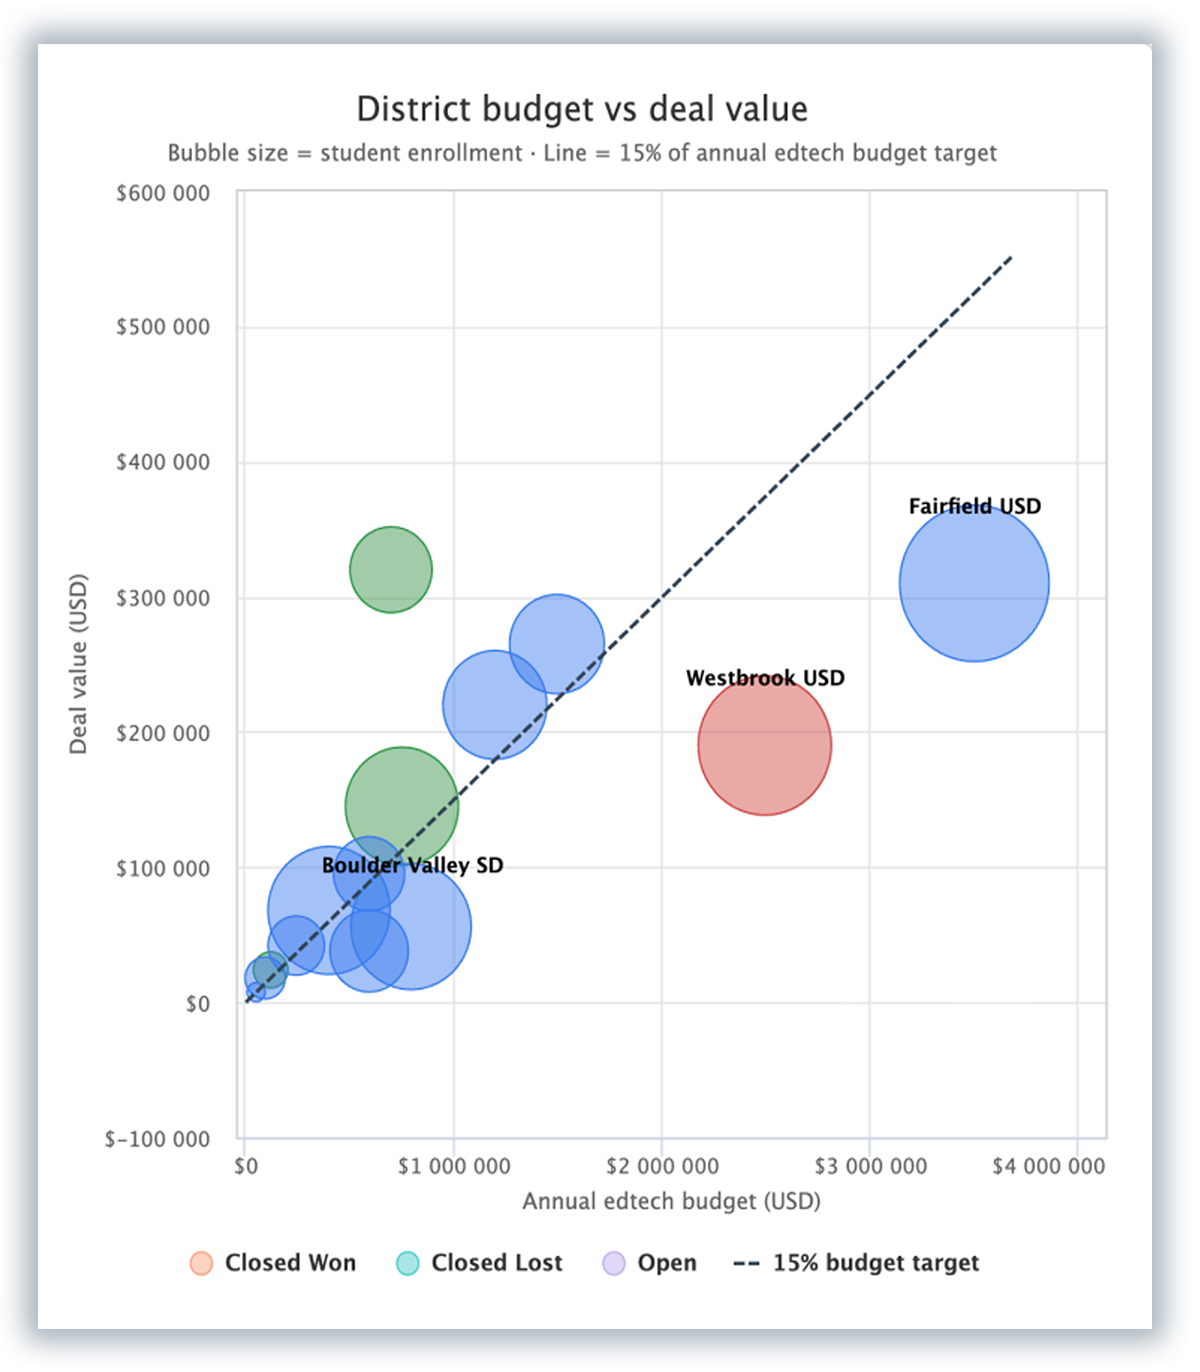Viewport: 1200px width, 1372px height.
Task: Click the $400 000 y-axis label
Action: [163, 462]
